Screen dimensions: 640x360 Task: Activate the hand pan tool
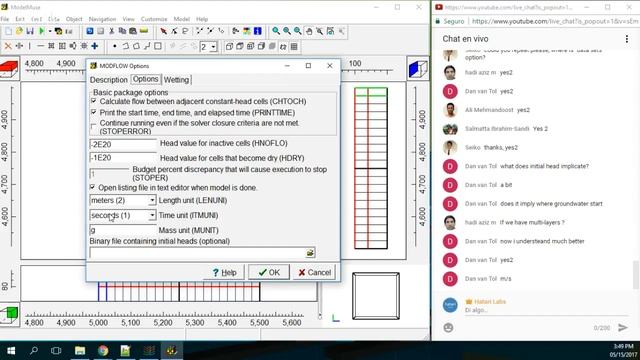pos(309,31)
